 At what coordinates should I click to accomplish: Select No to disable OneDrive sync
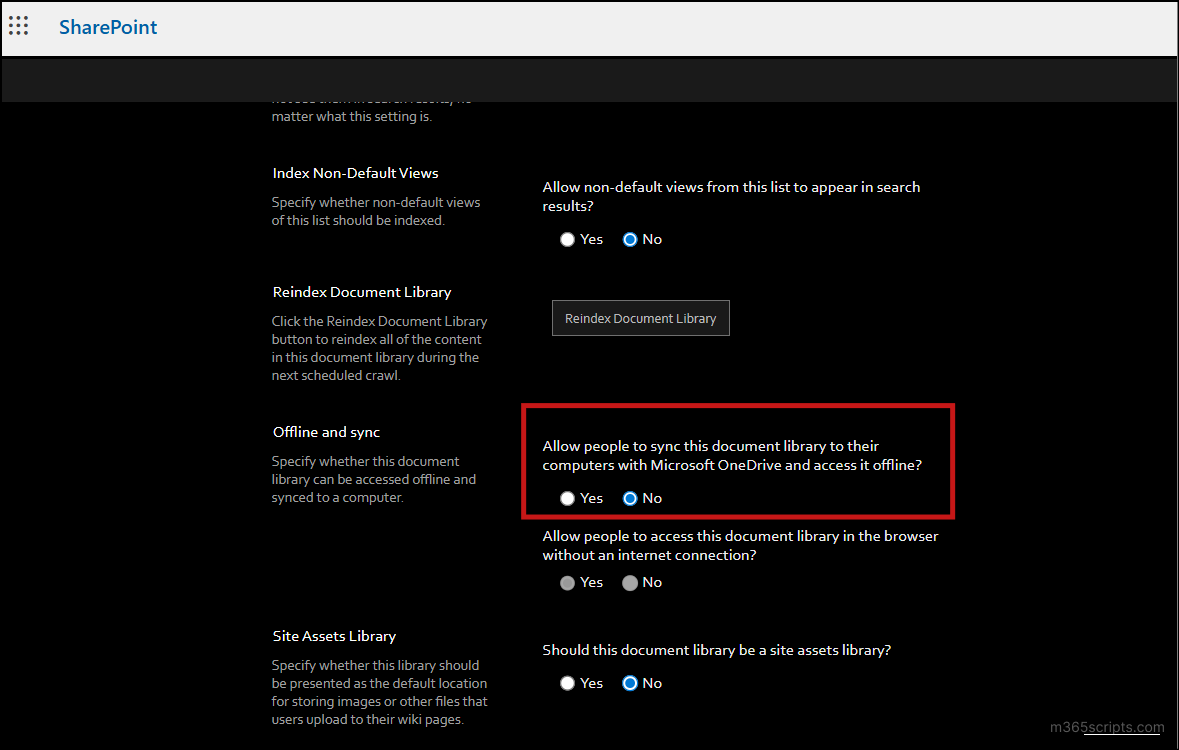pos(630,498)
